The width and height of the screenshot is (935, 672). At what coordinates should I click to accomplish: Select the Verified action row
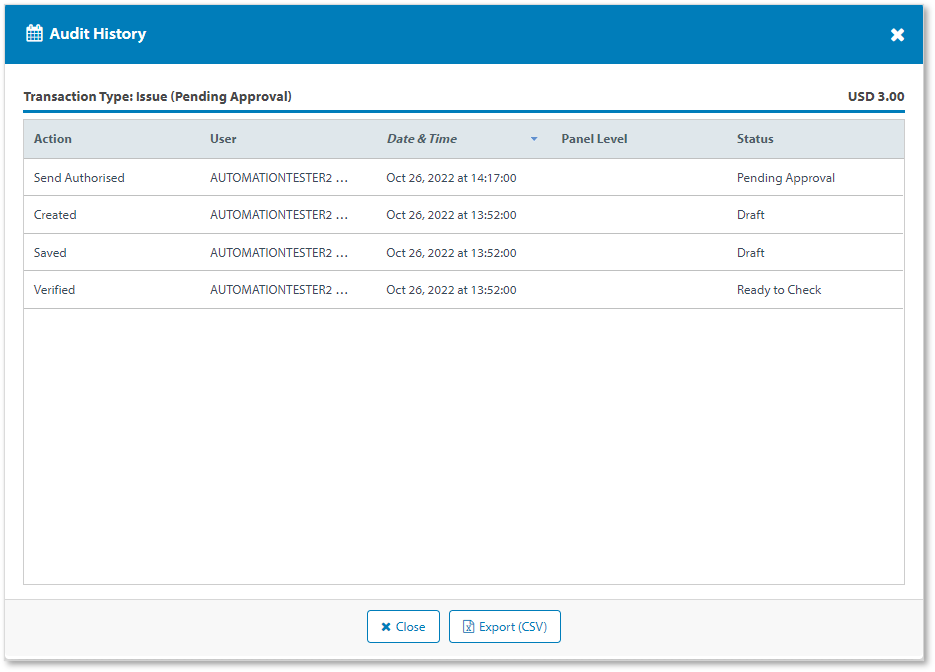54,290
